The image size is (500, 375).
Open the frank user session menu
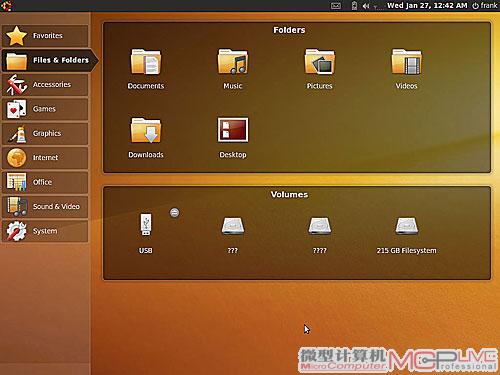click(x=485, y=6)
